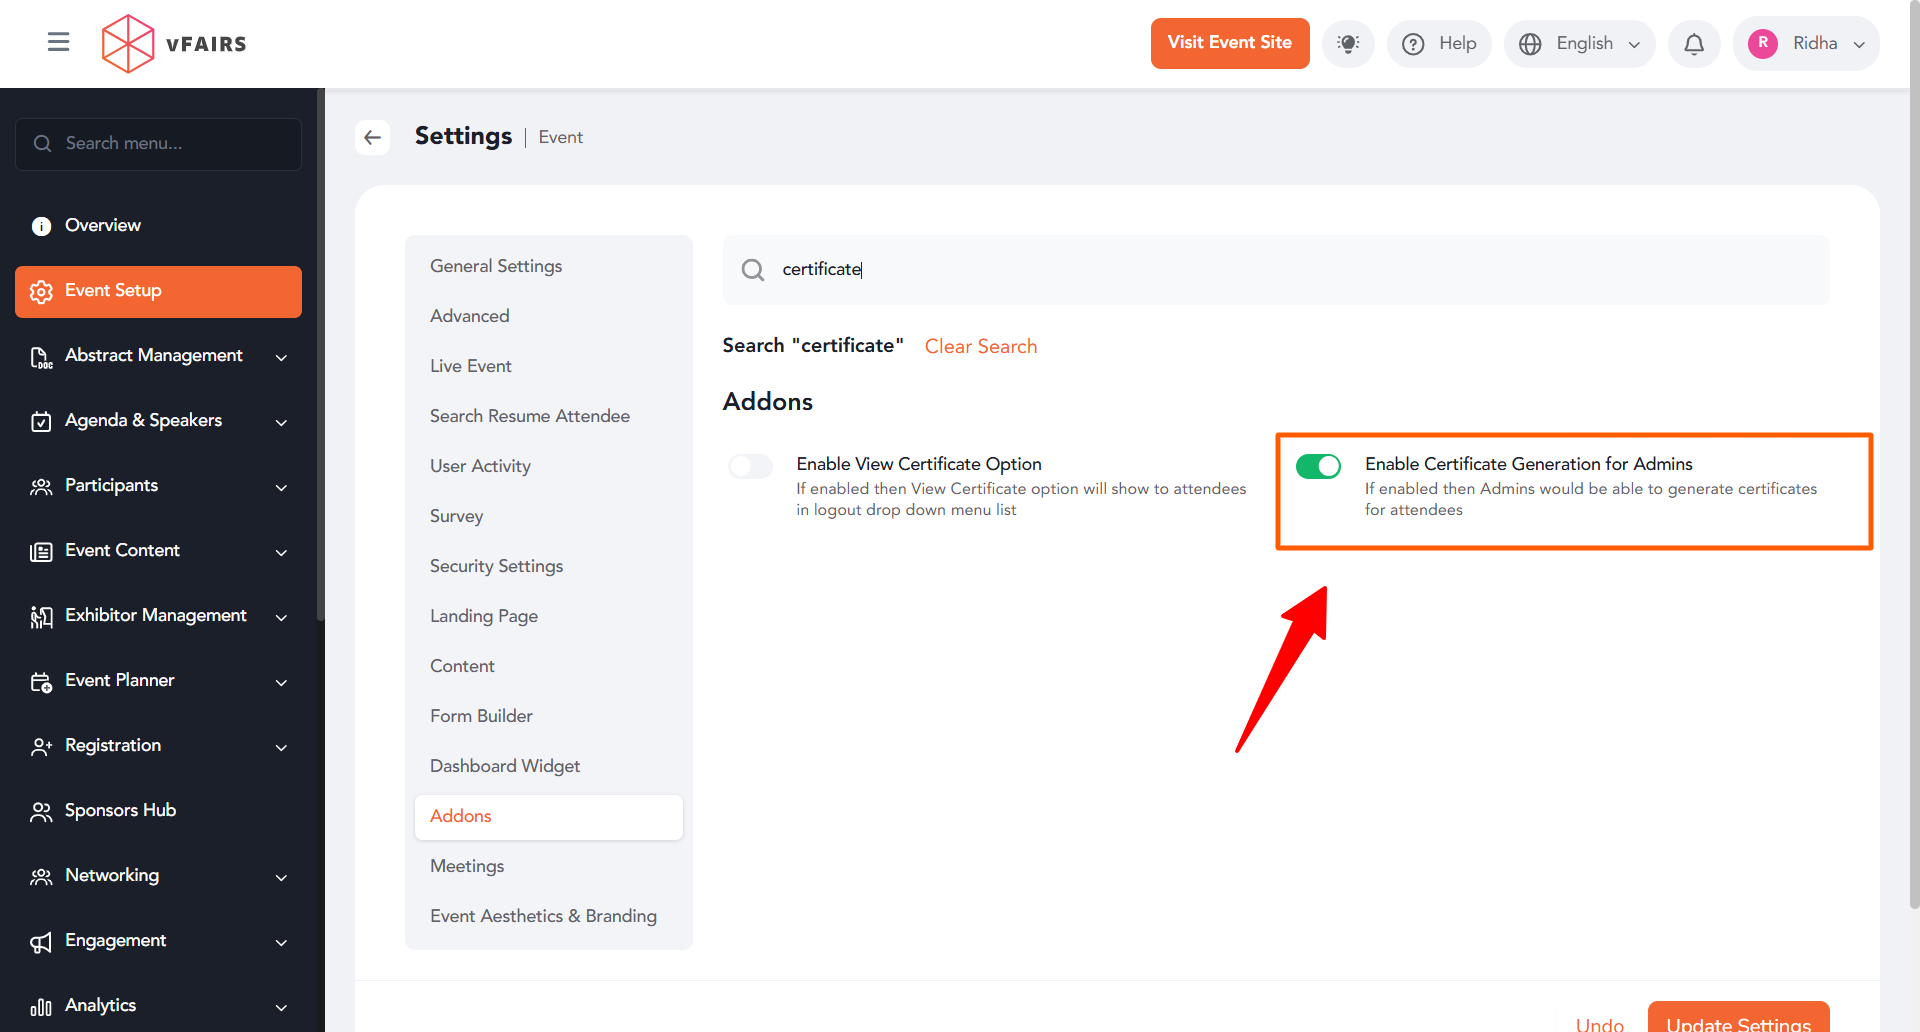Open the English language dropdown
Viewport: 1920px width, 1032px height.
coord(1579,44)
